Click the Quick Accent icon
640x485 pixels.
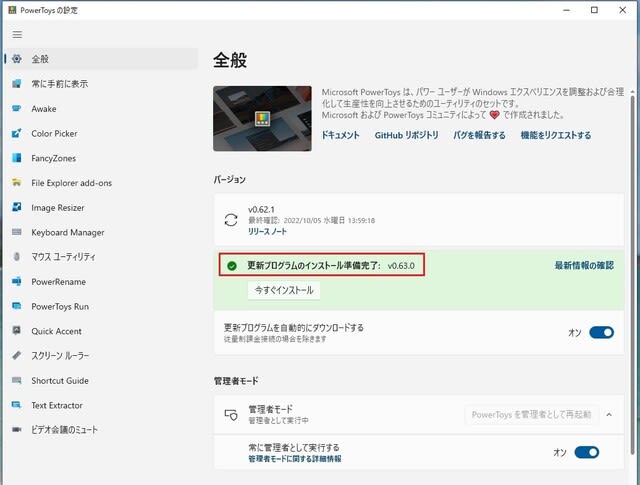[x=17, y=331]
